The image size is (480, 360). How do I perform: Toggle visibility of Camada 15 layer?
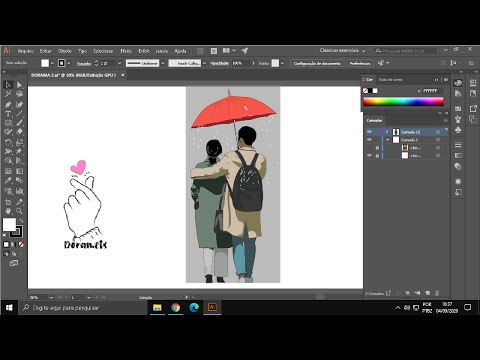coord(369,132)
